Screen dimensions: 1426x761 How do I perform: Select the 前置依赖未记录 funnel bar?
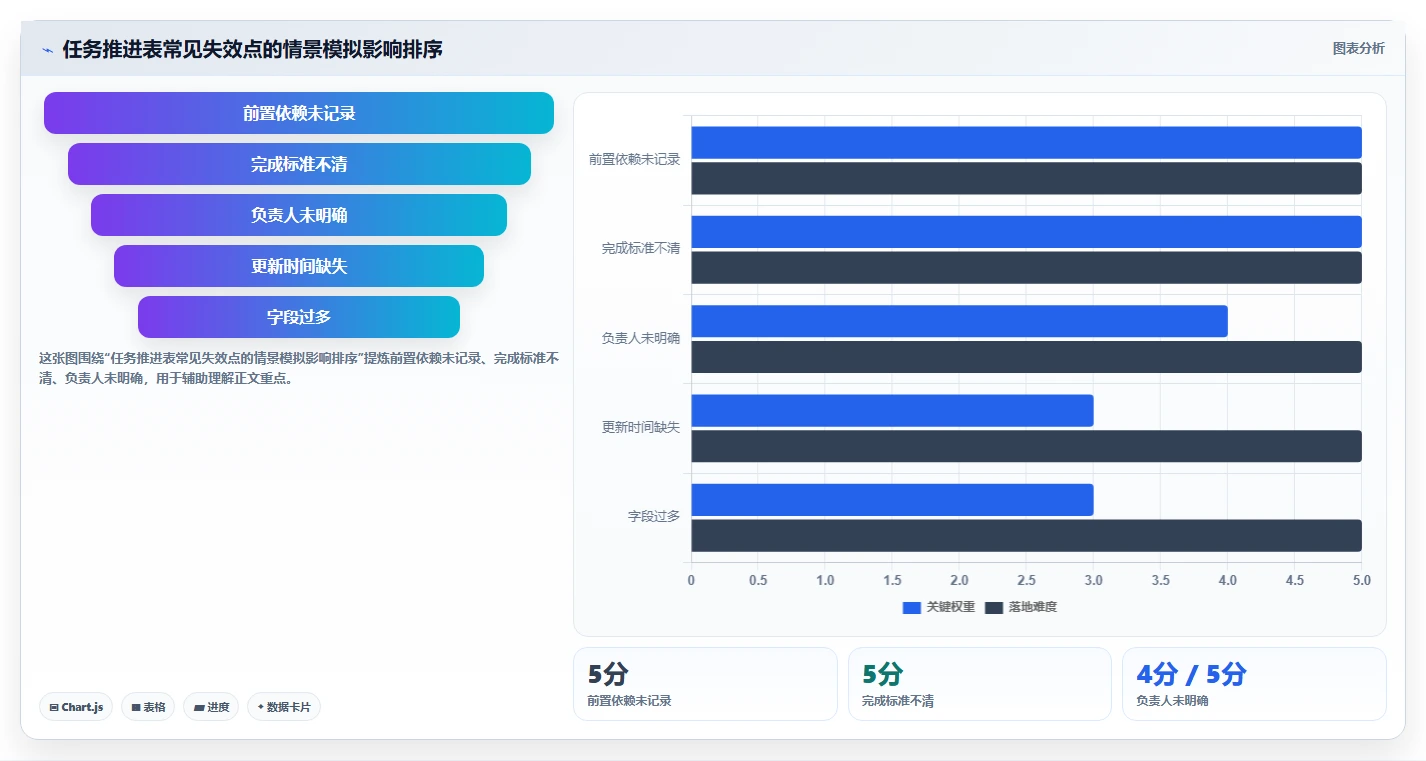click(299, 113)
